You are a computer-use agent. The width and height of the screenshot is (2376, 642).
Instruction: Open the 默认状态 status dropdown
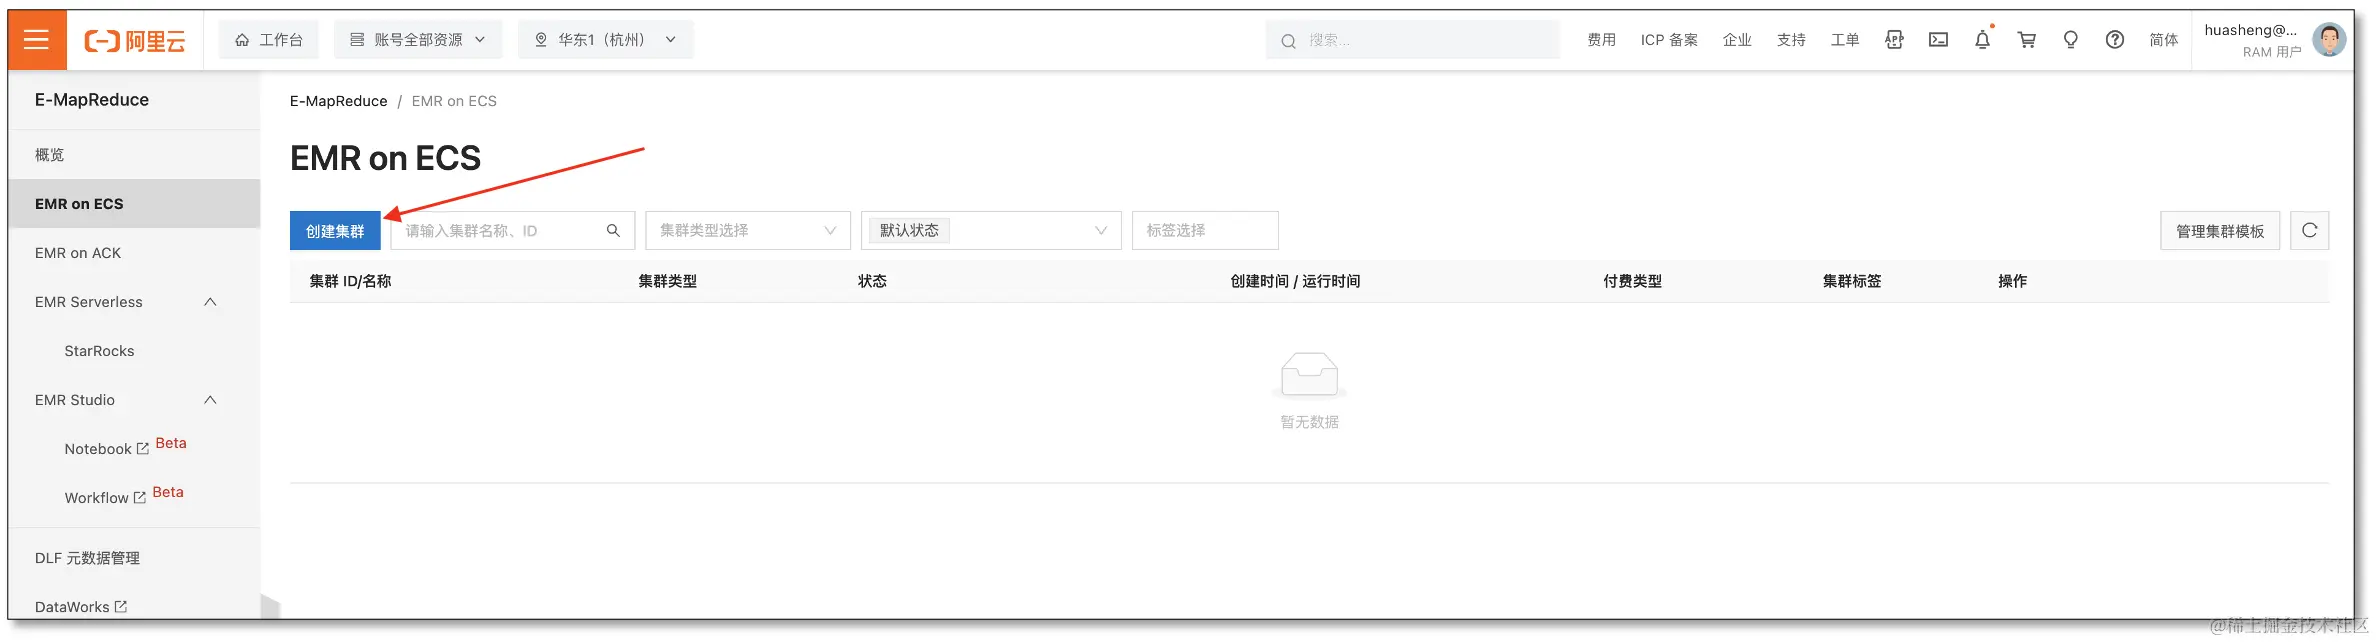pos(991,231)
